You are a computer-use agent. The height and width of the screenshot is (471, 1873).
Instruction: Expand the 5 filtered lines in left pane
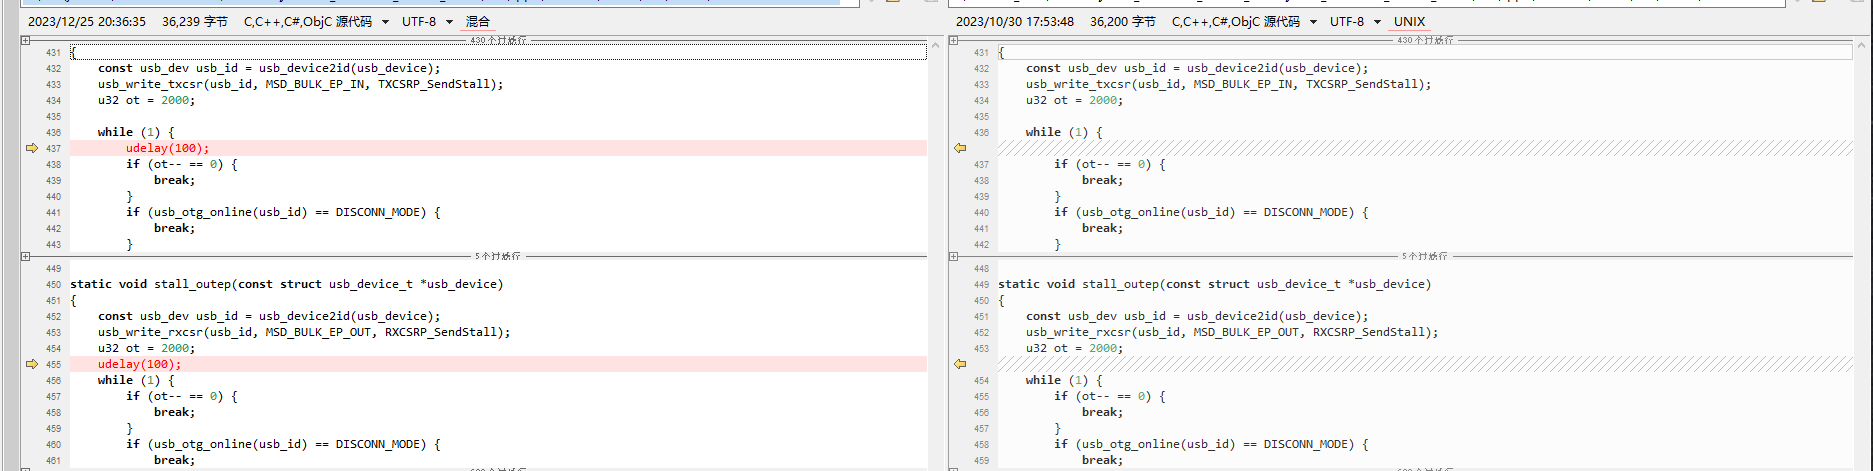pyautogui.click(x=25, y=257)
